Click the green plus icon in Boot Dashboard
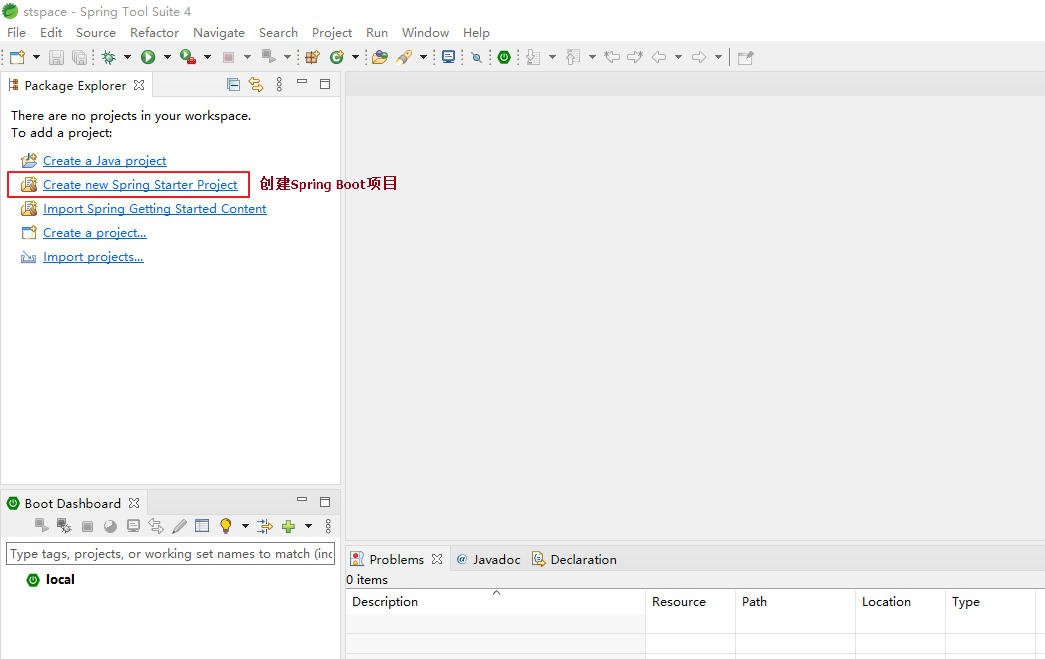This screenshot has width=1045, height=659. point(290,525)
